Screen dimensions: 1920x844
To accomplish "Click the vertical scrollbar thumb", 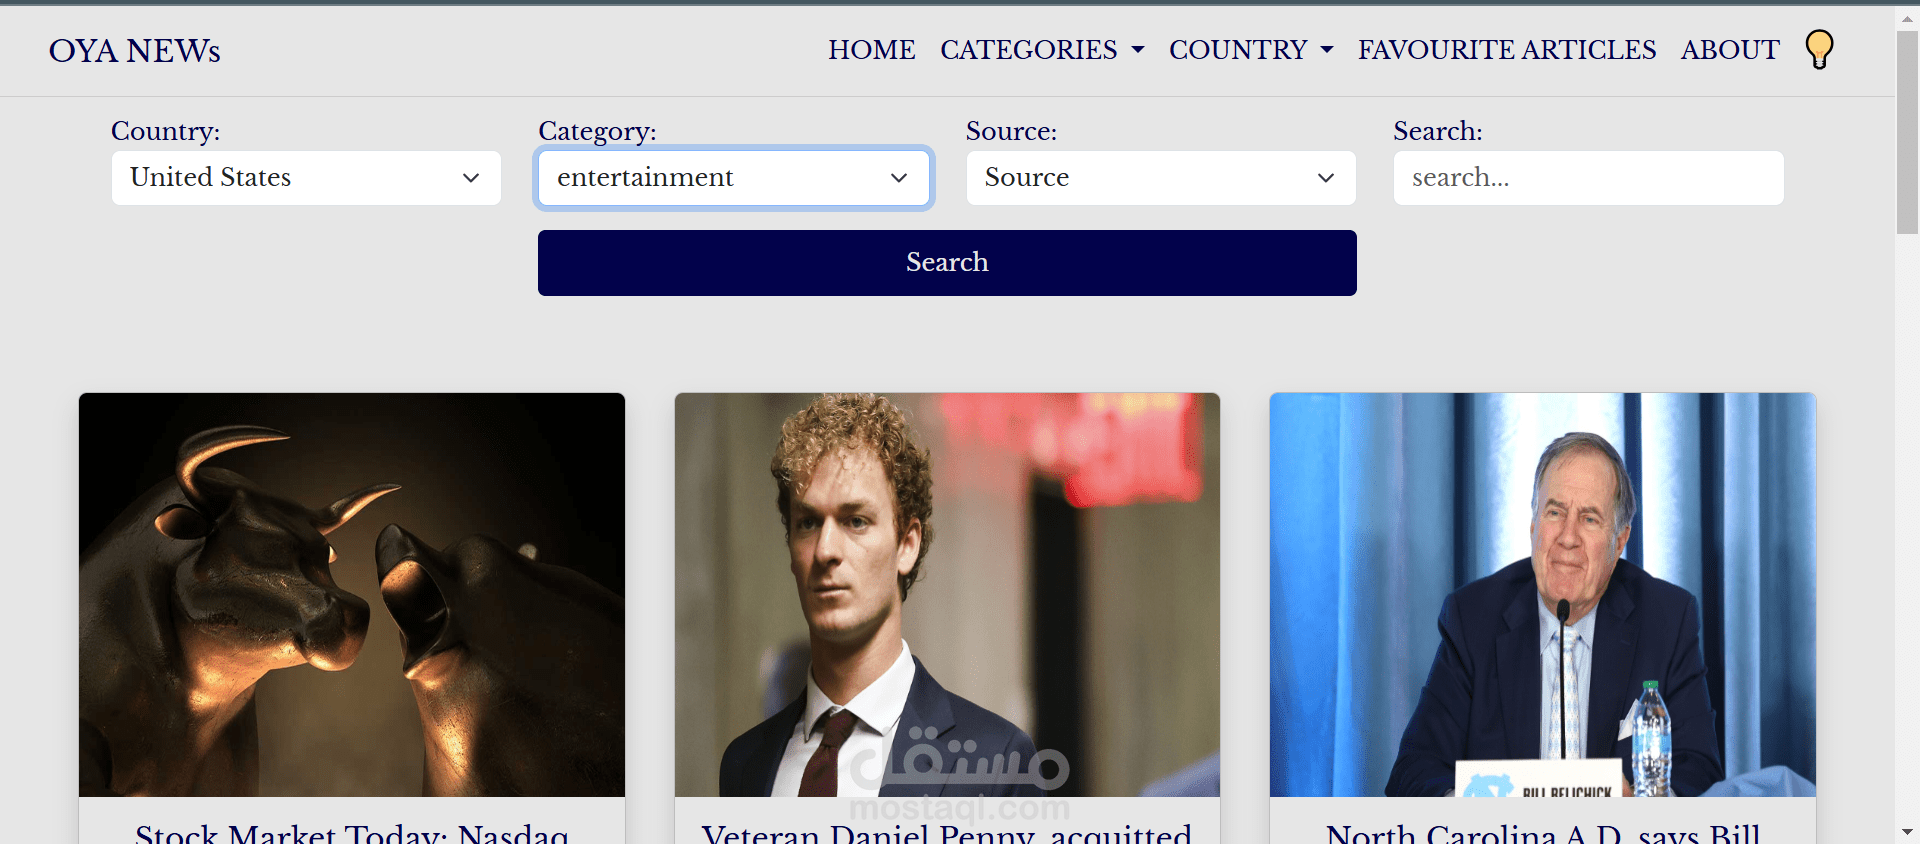I will click(x=1907, y=132).
